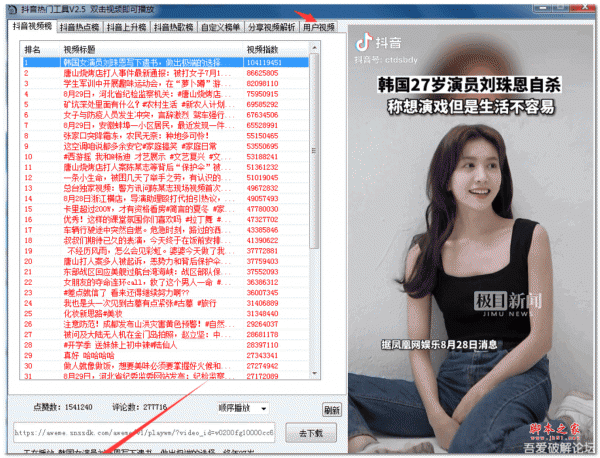Go to the 自定义榜单 tab

coord(220,27)
